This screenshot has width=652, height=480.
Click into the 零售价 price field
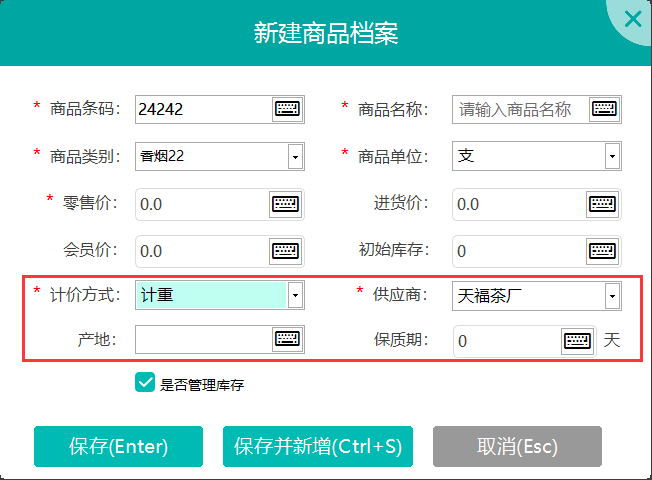(x=200, y=204)
